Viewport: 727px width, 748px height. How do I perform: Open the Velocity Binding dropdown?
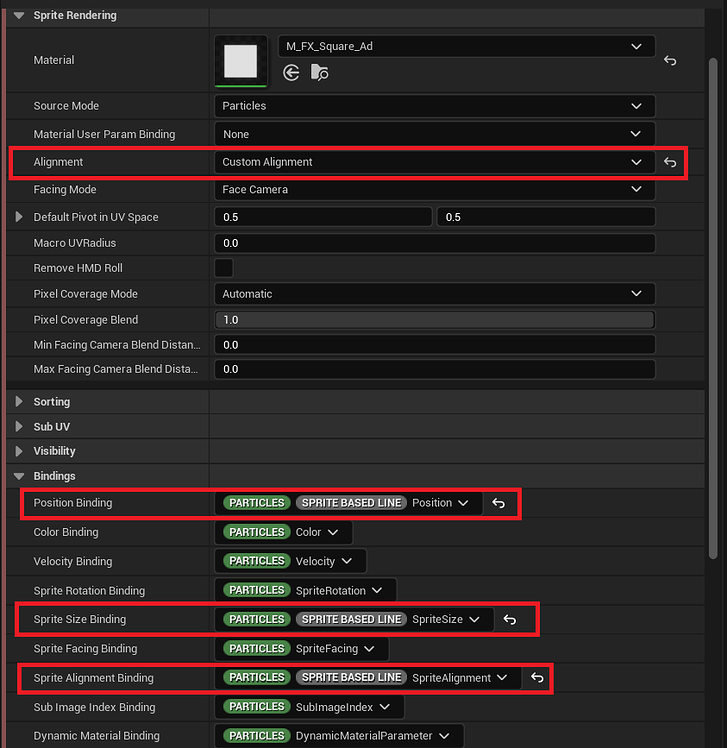click(291, 561)
